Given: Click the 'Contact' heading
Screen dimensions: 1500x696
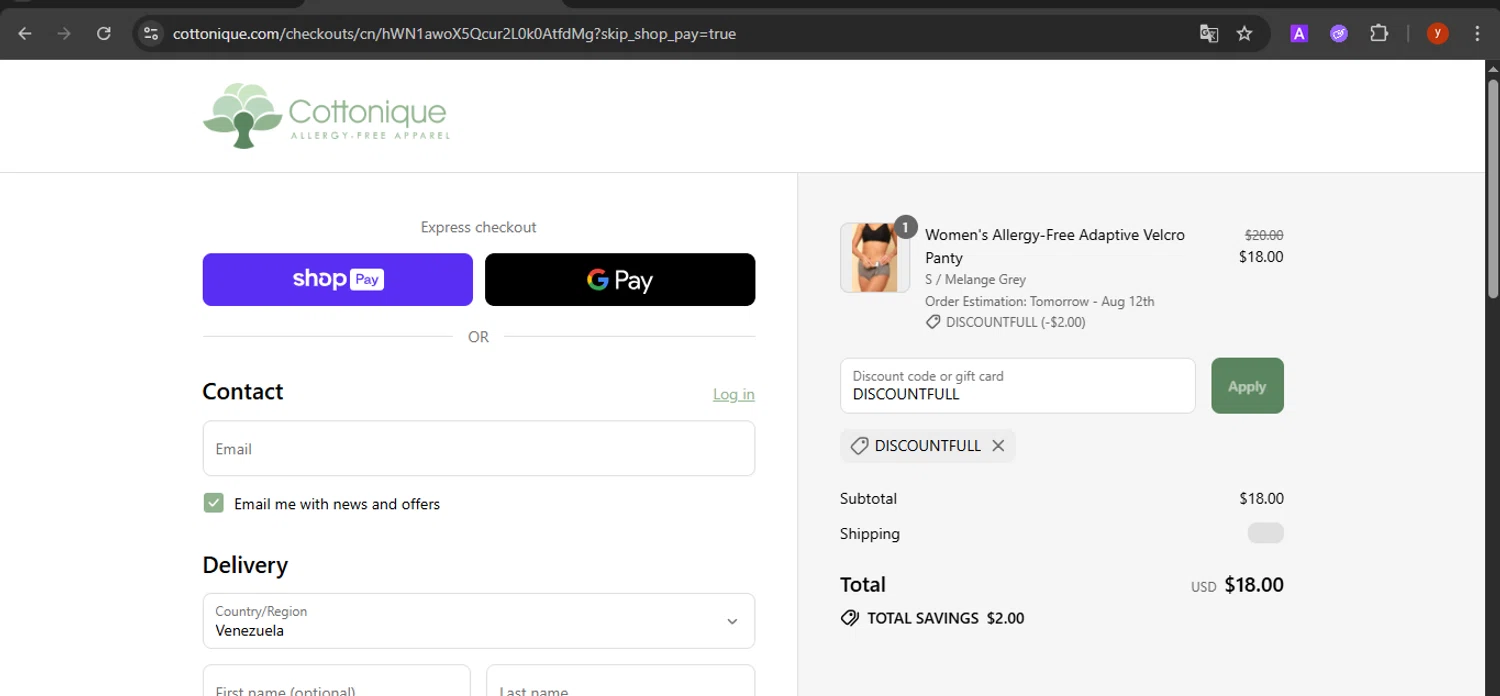Looking at the screenshot, I should coord(243,391).
